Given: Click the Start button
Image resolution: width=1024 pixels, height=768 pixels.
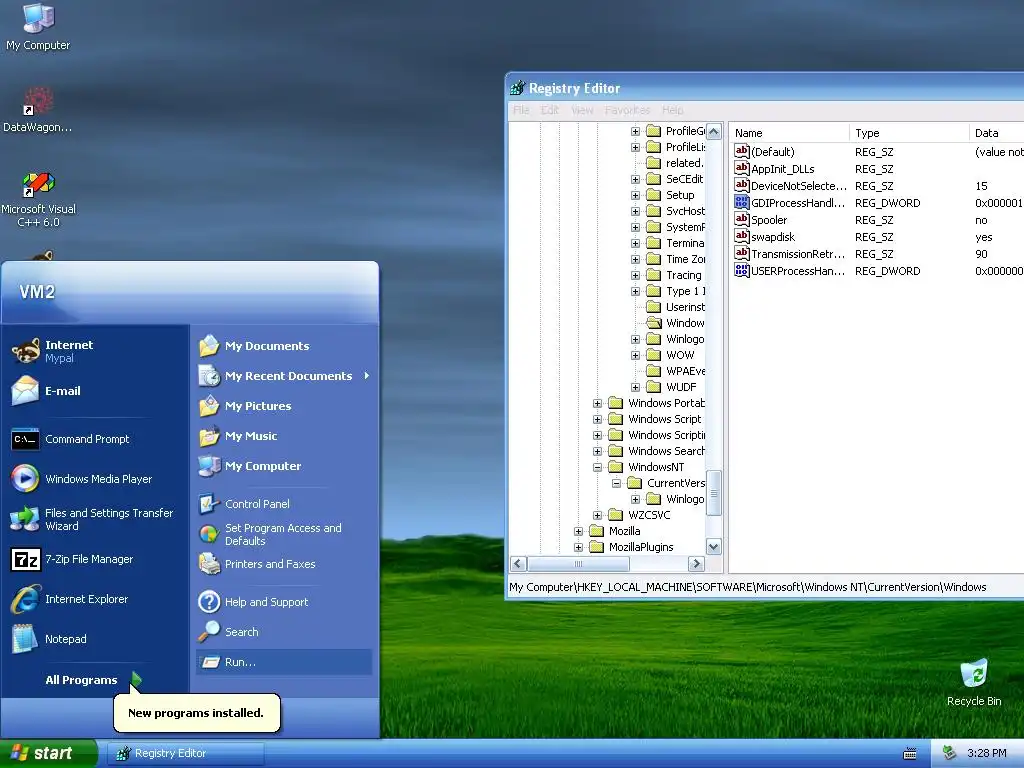Looking at the screenshot, I should 48,753.
